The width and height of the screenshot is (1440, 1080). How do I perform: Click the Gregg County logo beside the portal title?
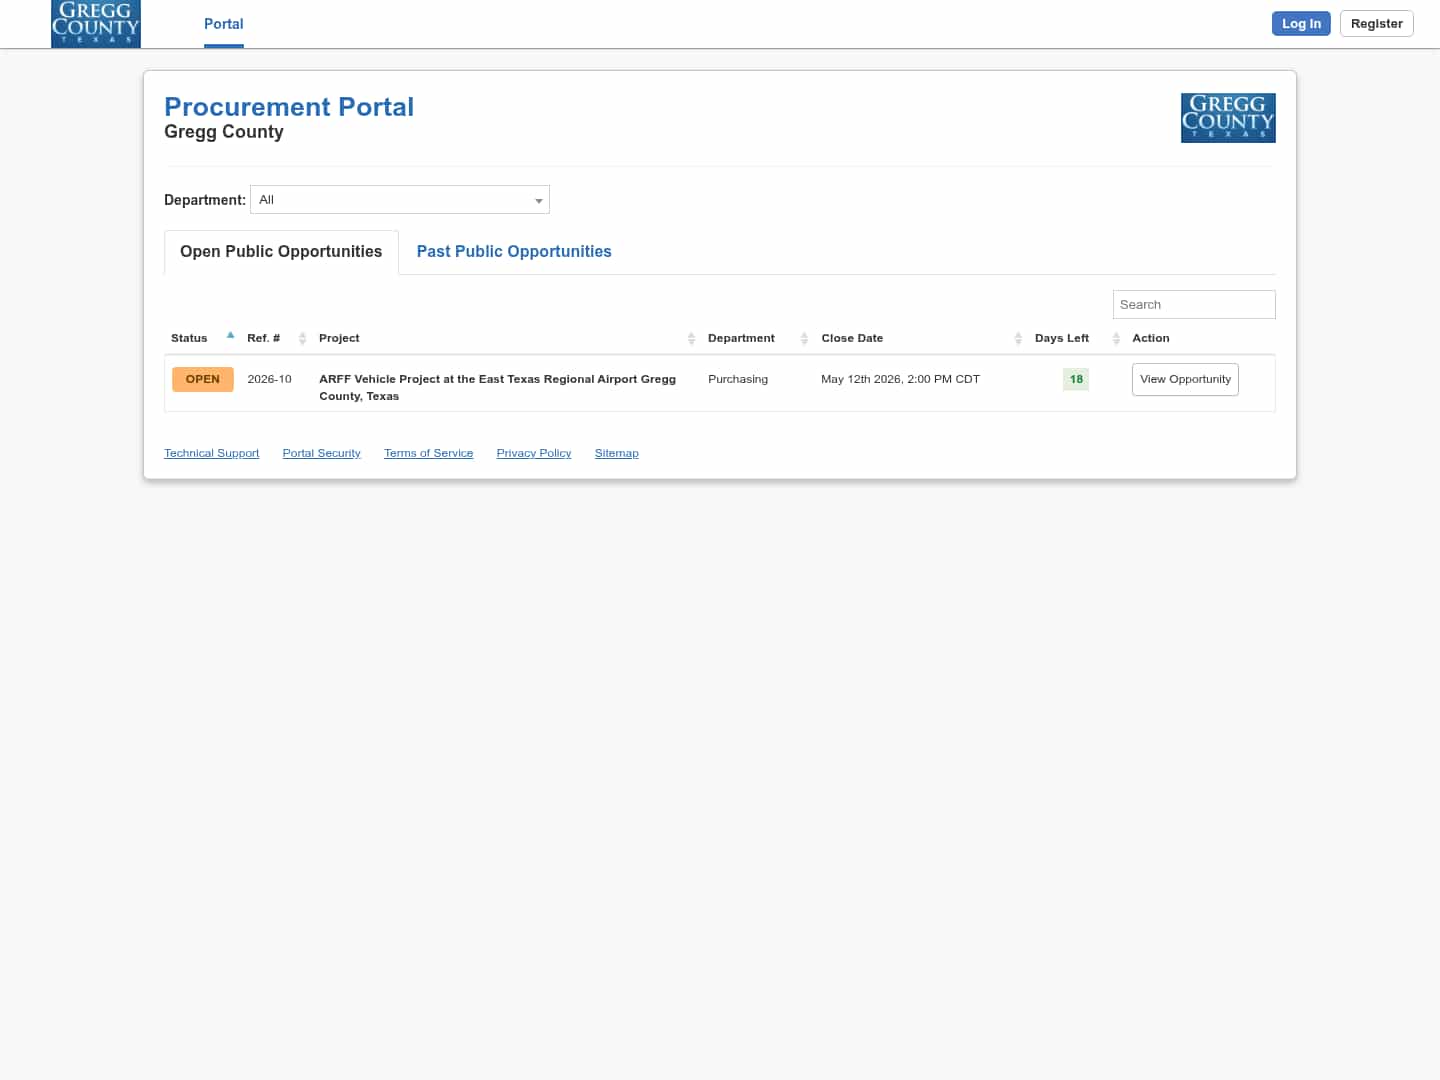1228,118
